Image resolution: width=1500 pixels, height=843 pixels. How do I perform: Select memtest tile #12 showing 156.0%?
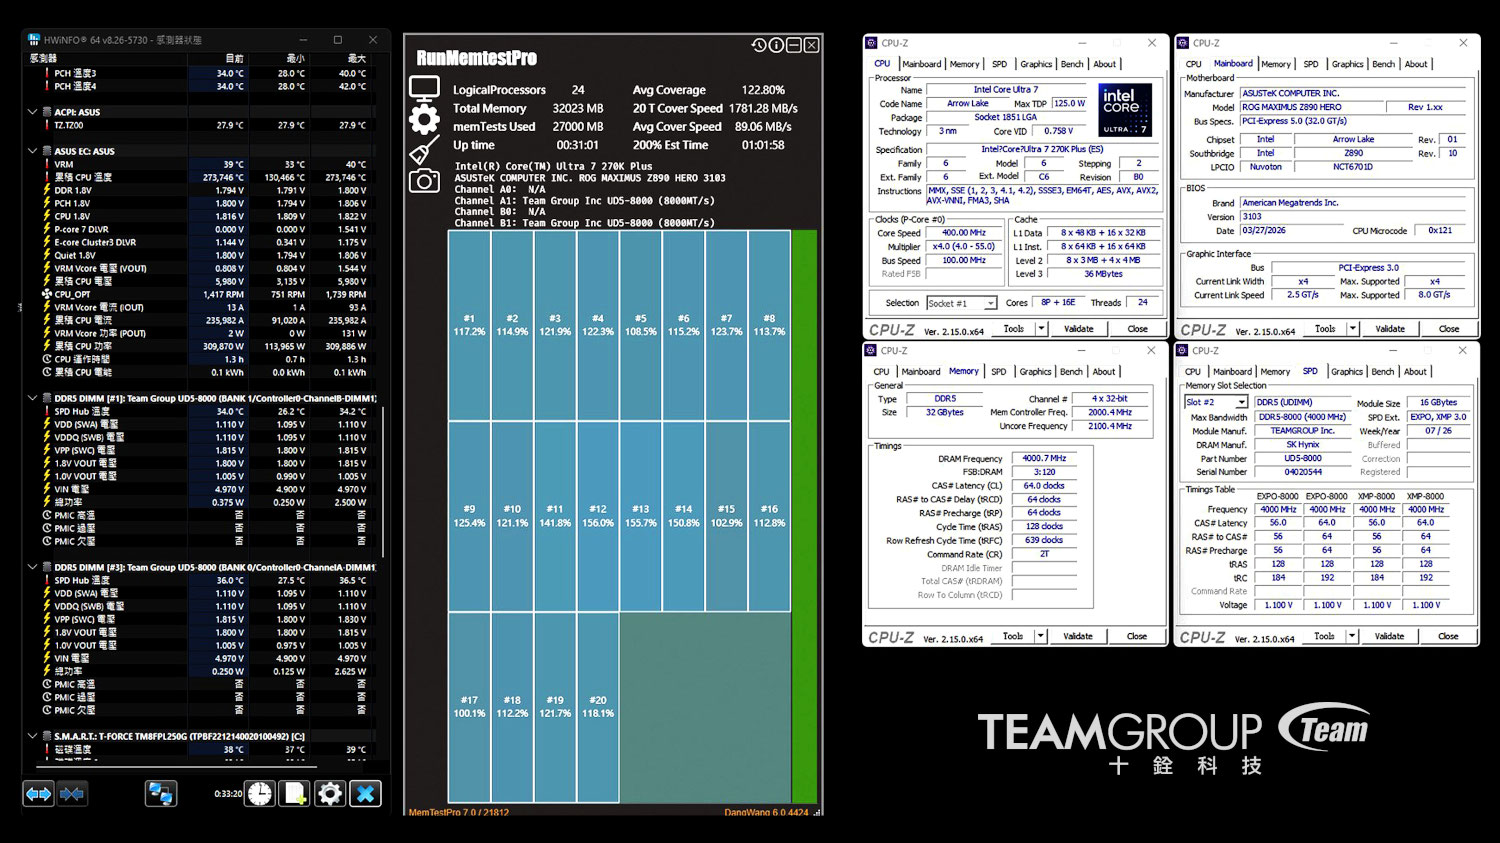click(x=598, y=516)
